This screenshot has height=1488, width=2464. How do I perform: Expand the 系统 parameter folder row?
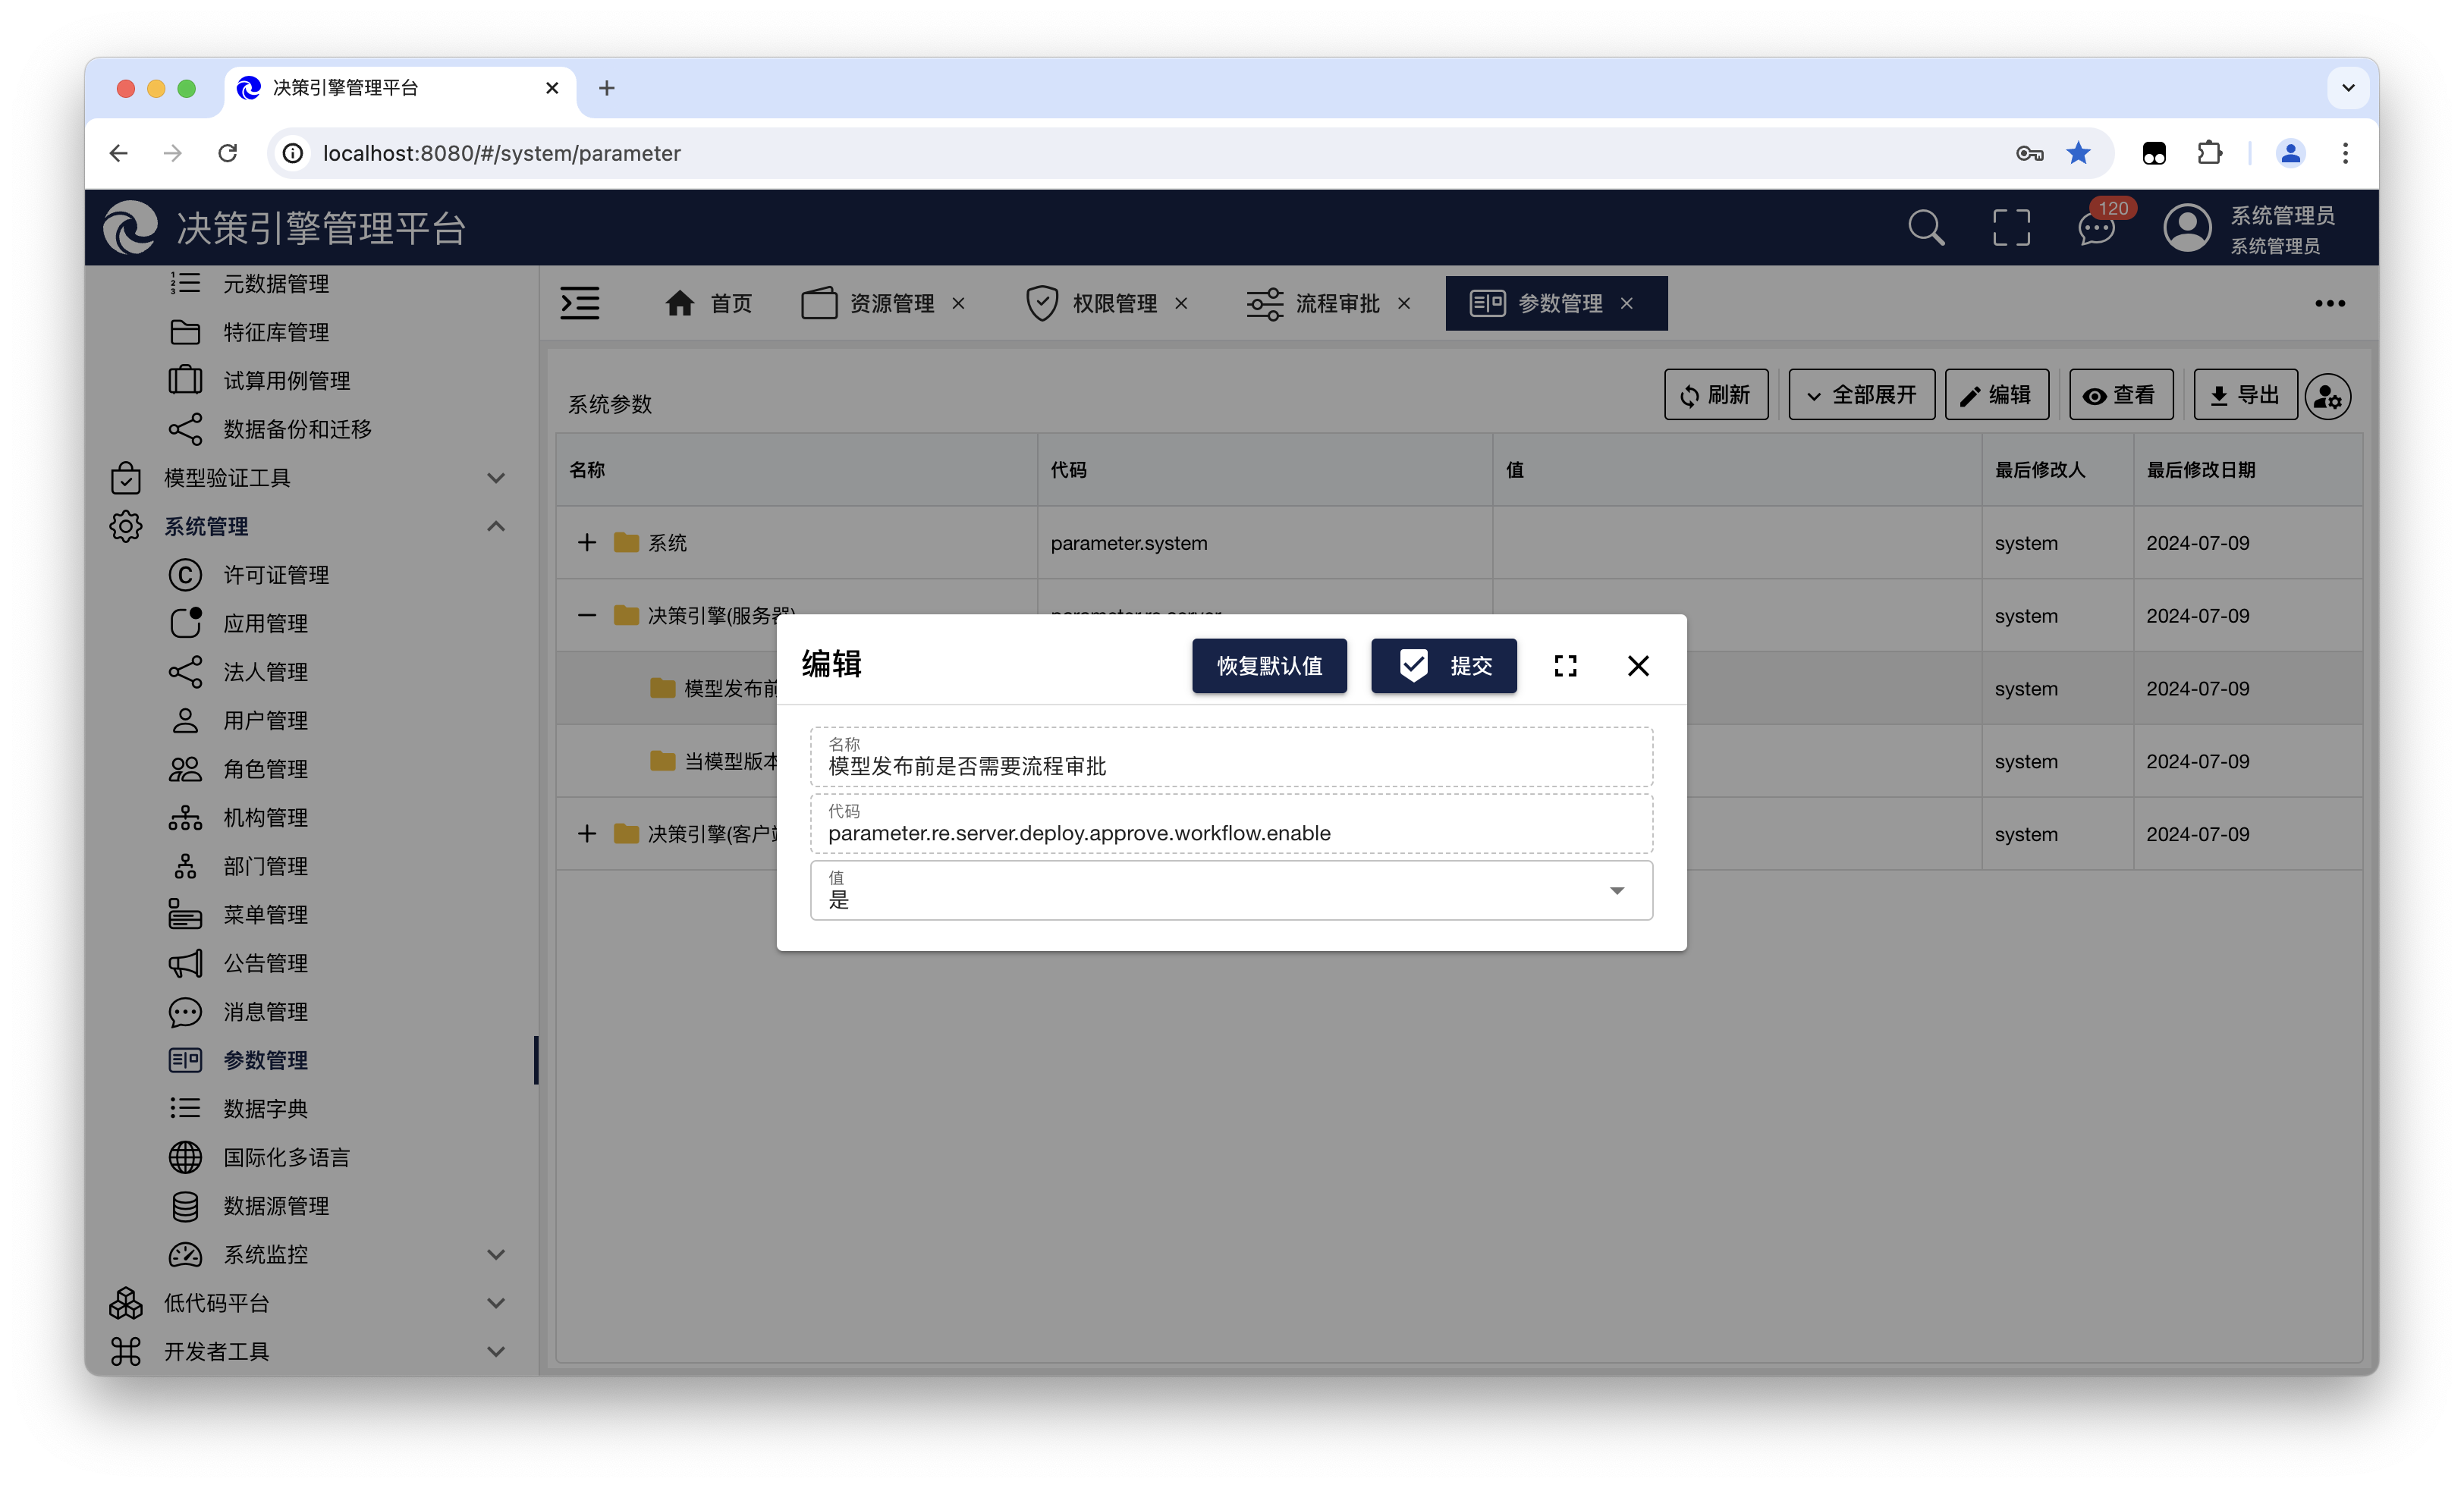point(587,543)
